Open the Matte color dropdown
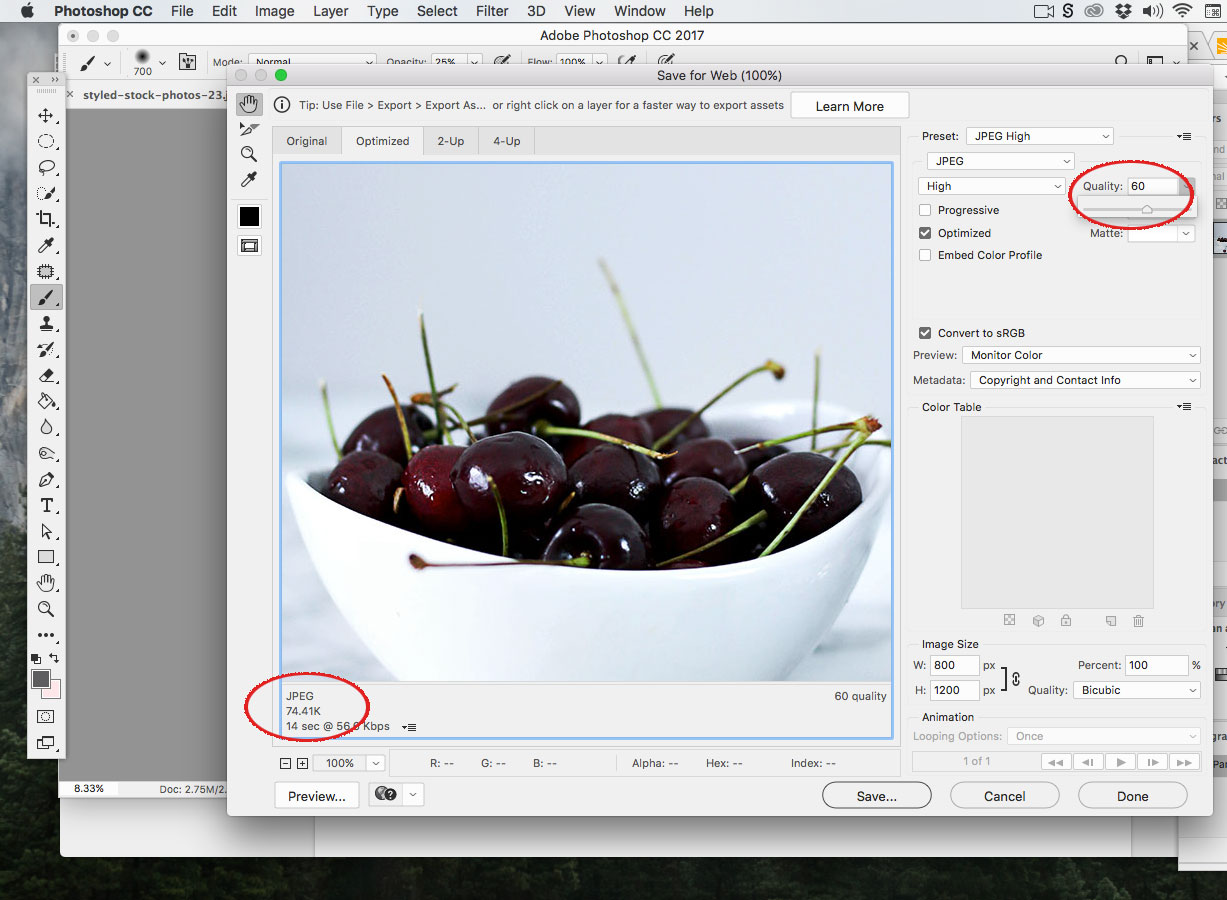 point(1186,233)
